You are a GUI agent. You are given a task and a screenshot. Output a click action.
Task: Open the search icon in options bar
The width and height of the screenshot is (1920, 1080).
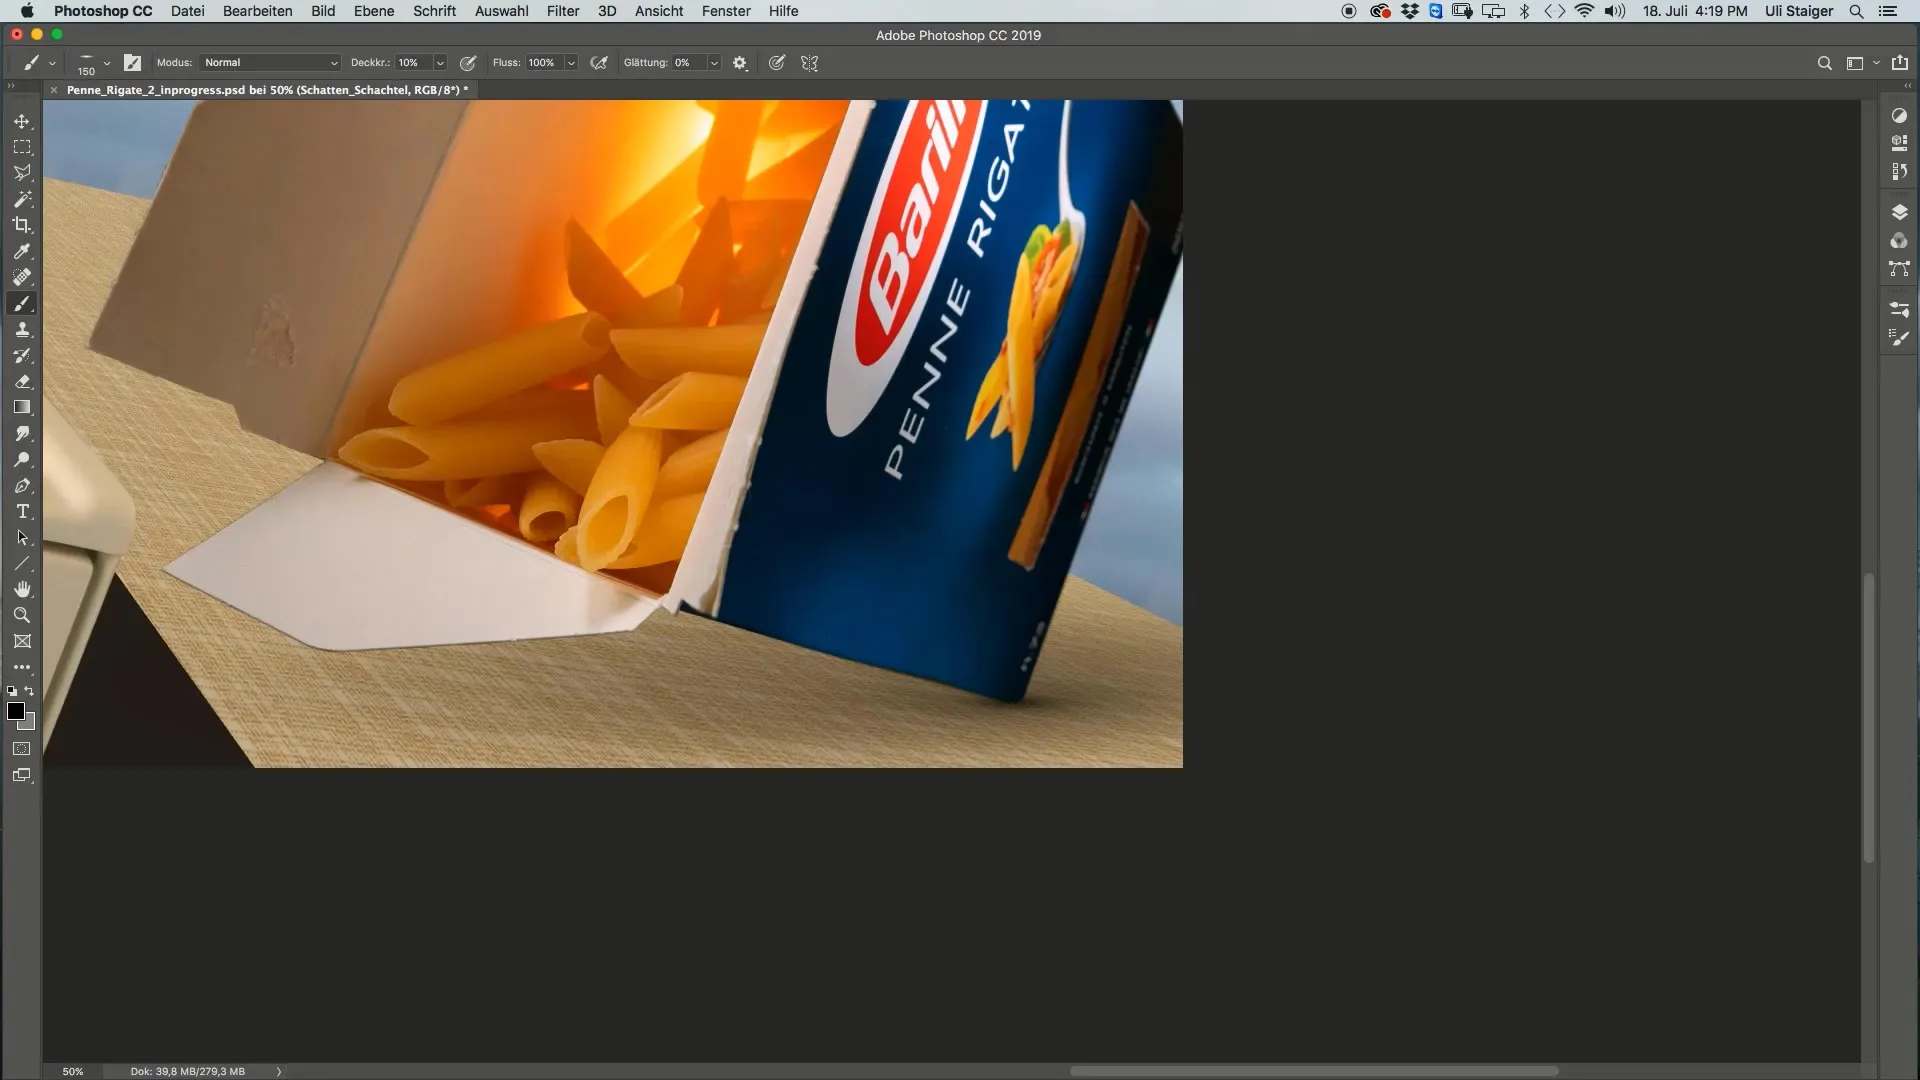1824,63
